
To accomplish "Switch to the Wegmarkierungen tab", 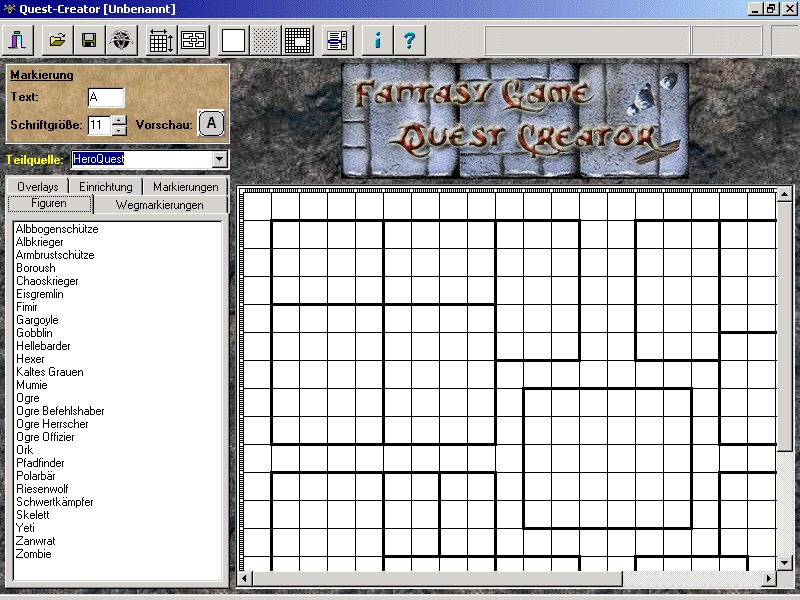I will [x=160, y=205].
